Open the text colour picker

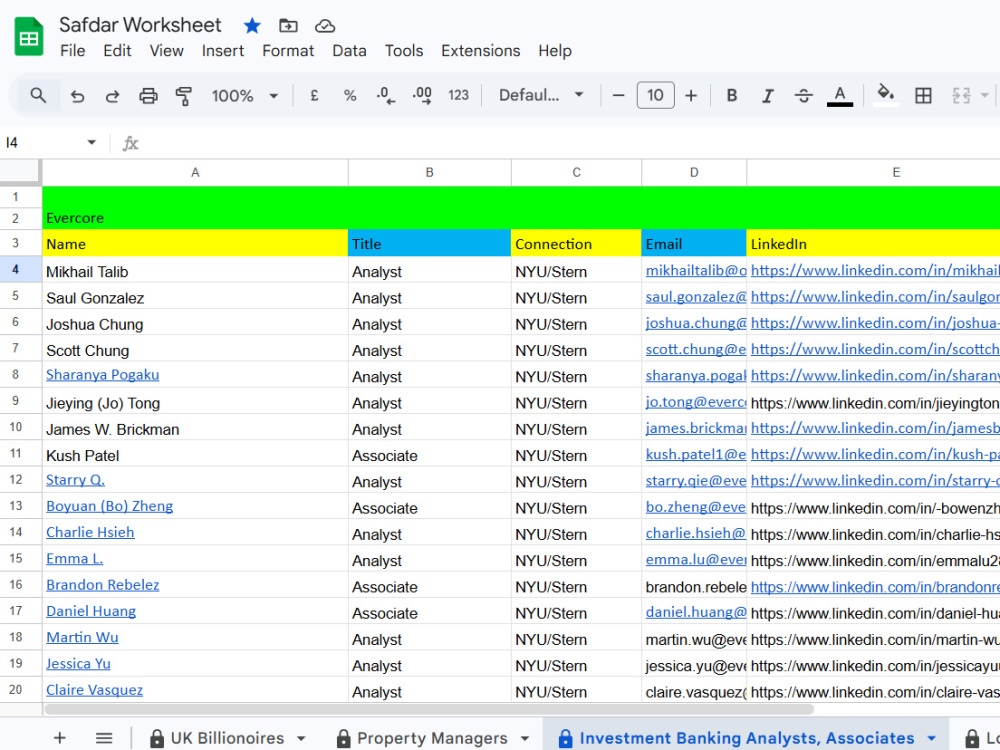point(840,96)
